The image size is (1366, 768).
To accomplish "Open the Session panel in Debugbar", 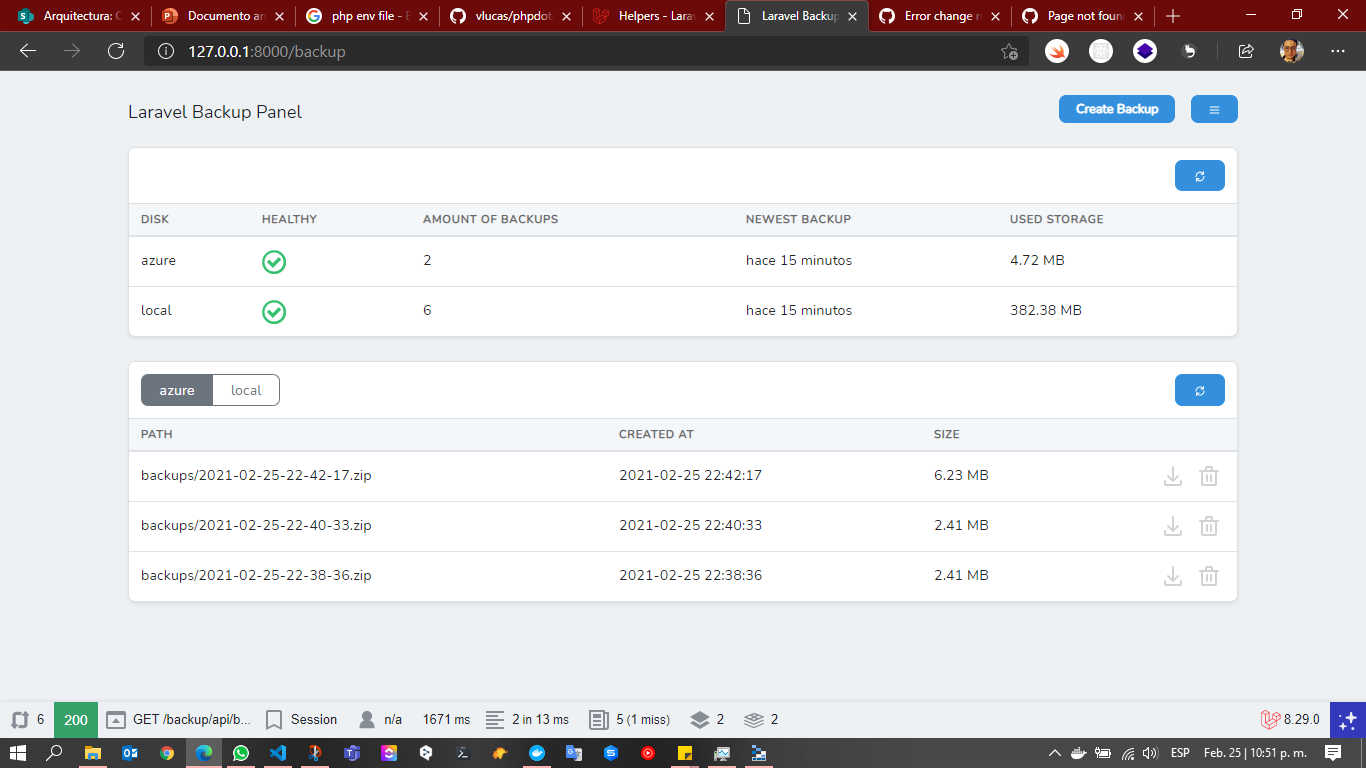I will point(313,719).
